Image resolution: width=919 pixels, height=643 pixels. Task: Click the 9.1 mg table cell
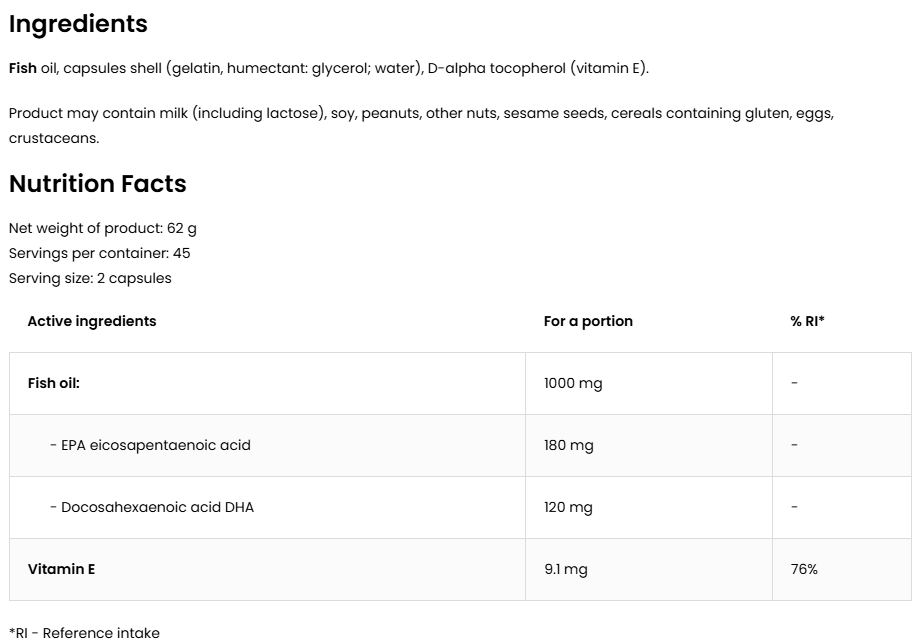coord(565,569)
